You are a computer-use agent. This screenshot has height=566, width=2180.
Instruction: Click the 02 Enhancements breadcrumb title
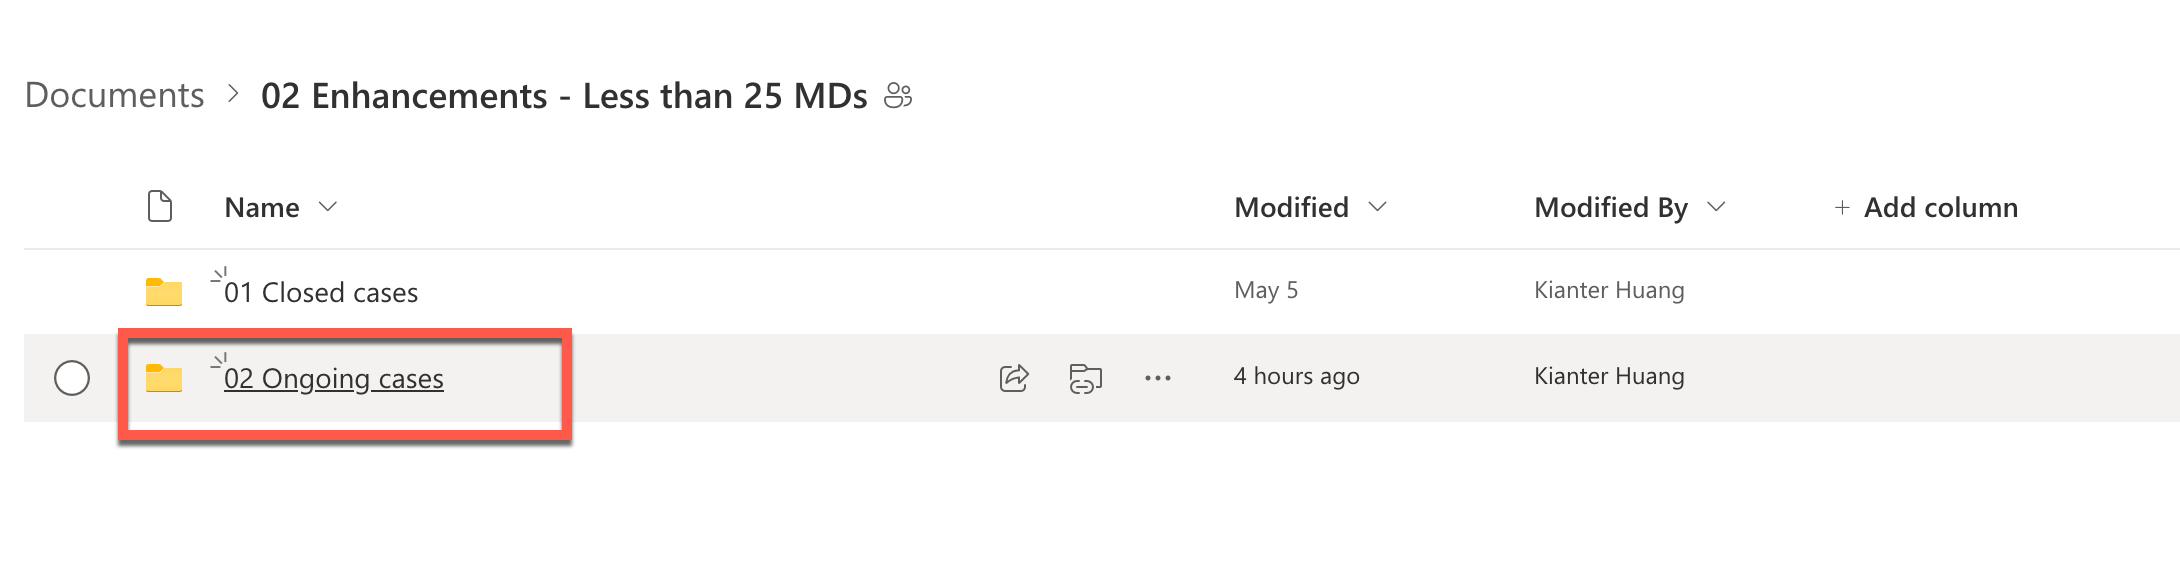click(564, 96)
